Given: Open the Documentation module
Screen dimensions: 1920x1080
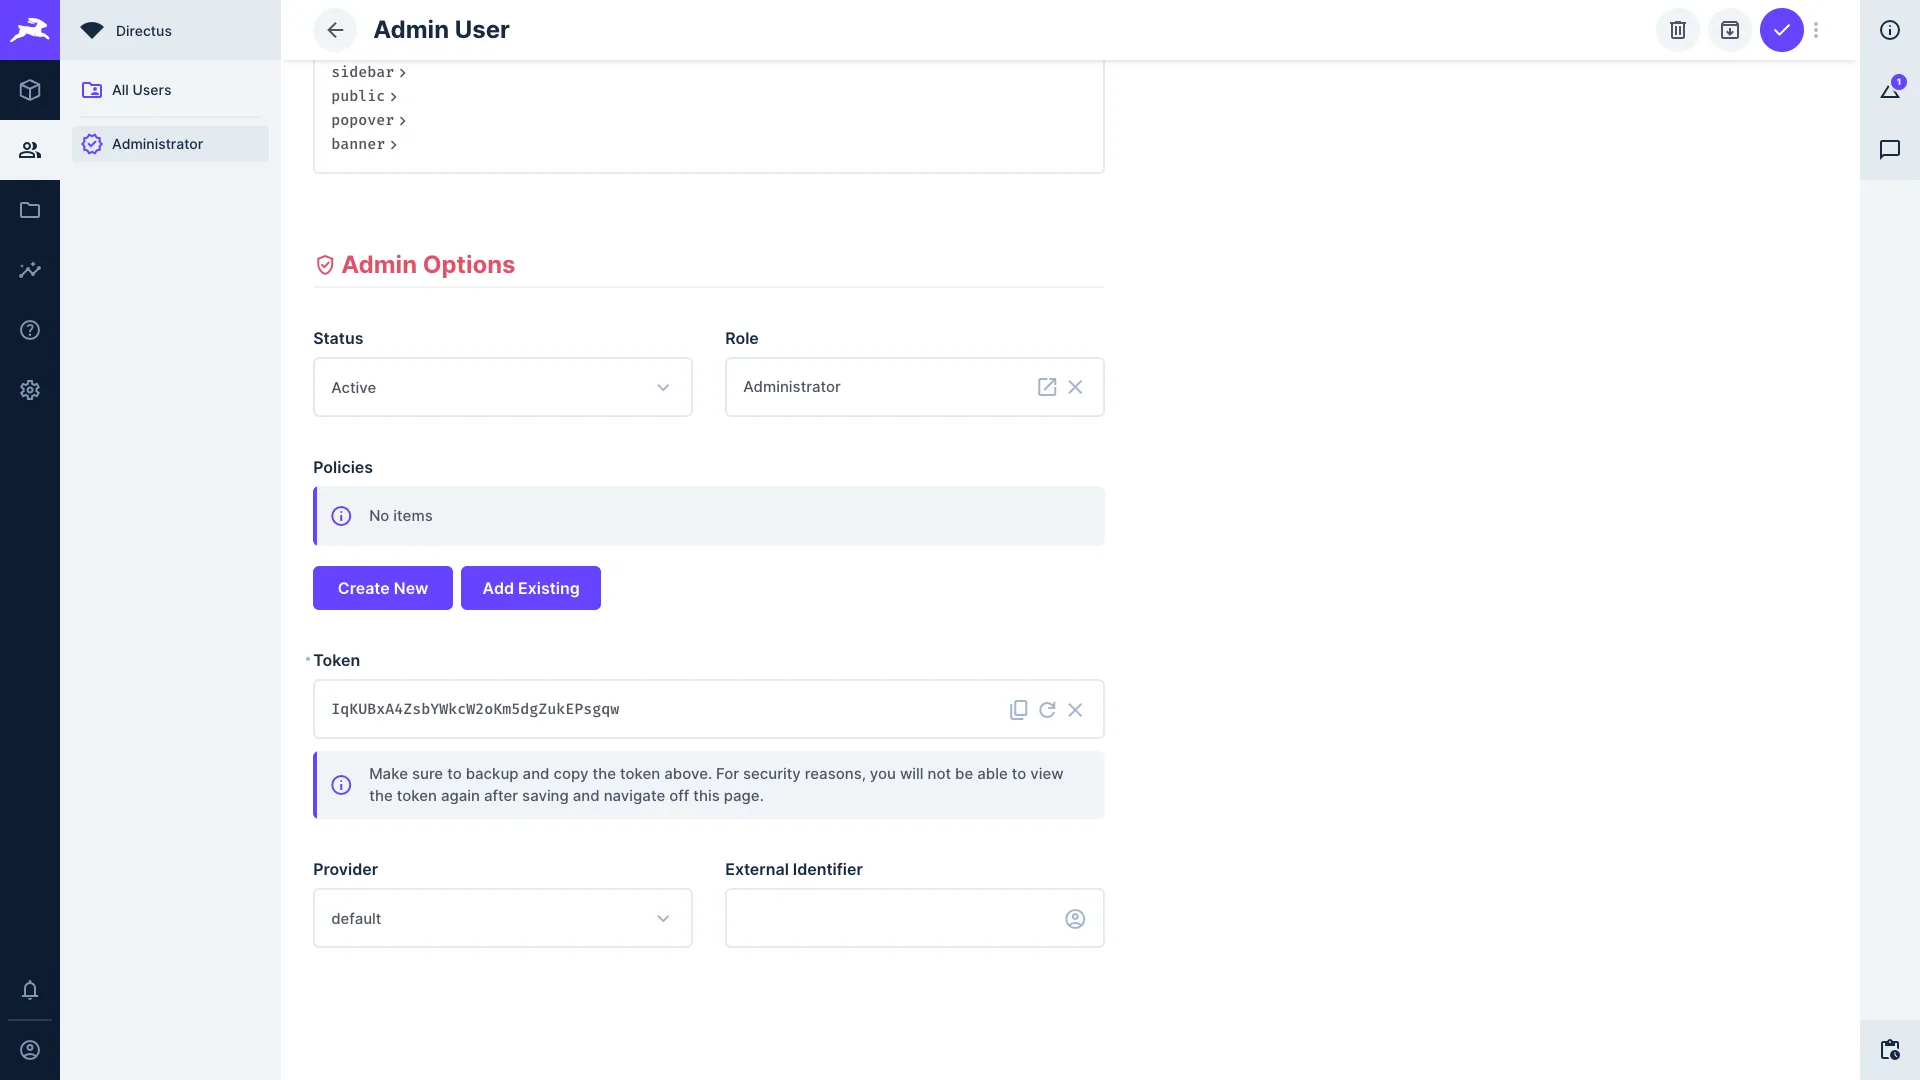Looking at the screenshot, I should pos(30,330).
